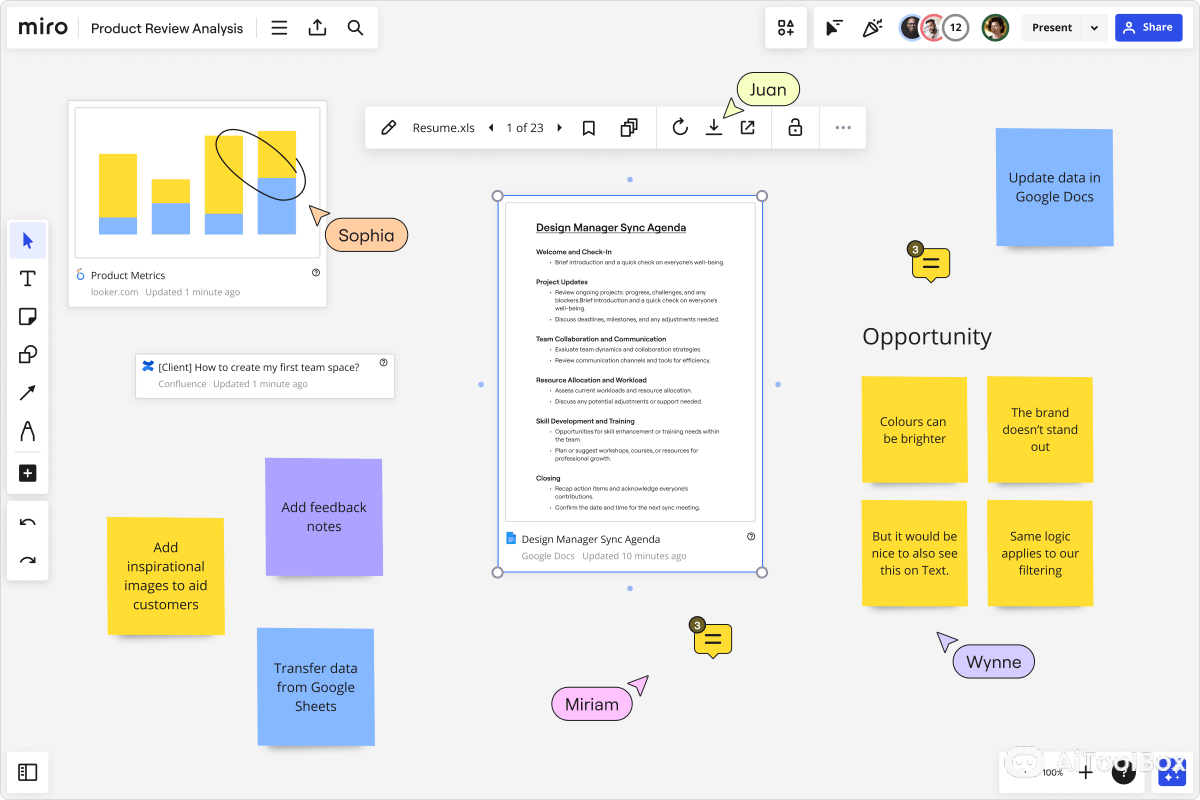
Task: Select the Text tool in left toolbar
Action: click(x=28, y=278)
